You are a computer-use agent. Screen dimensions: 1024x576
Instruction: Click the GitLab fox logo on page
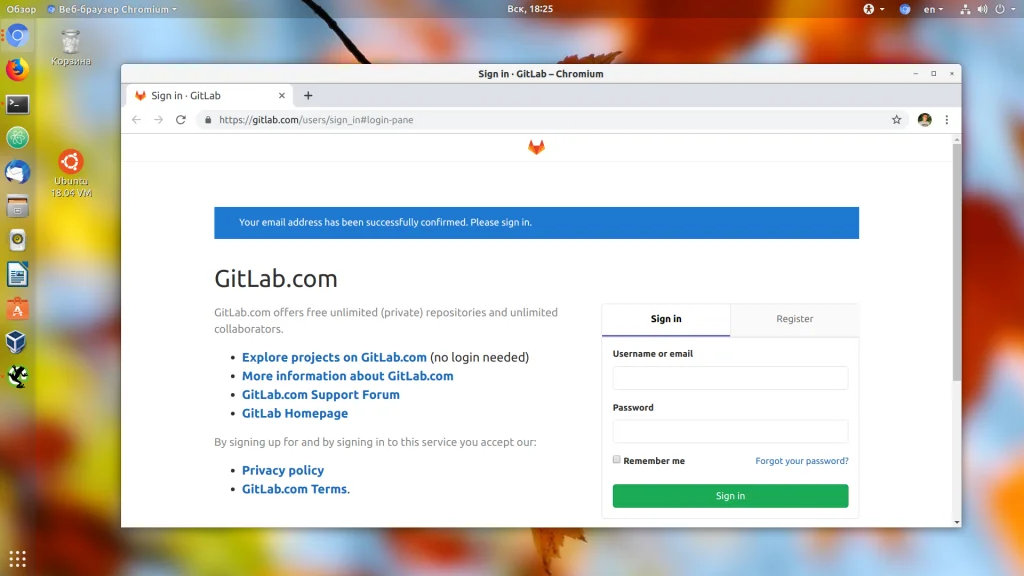point(536,147)
